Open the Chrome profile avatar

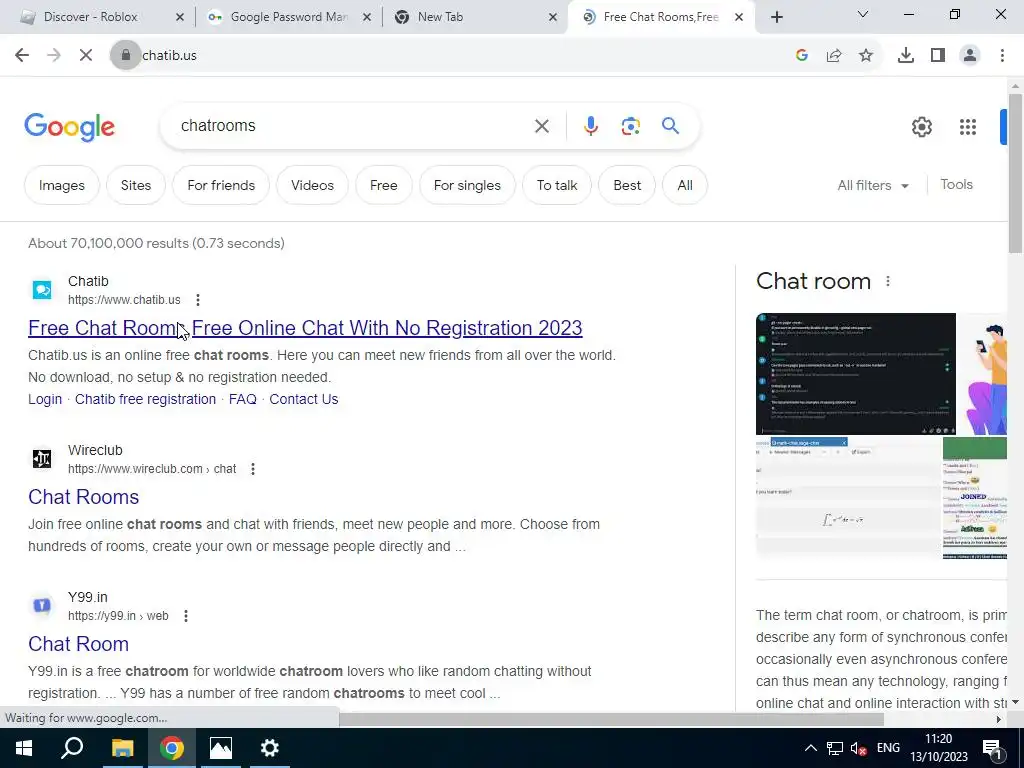970,56
